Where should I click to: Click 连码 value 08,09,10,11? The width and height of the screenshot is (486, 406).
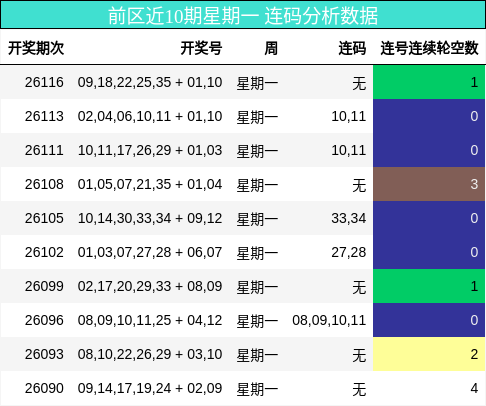pyautogui.click(x=329, y=320)
